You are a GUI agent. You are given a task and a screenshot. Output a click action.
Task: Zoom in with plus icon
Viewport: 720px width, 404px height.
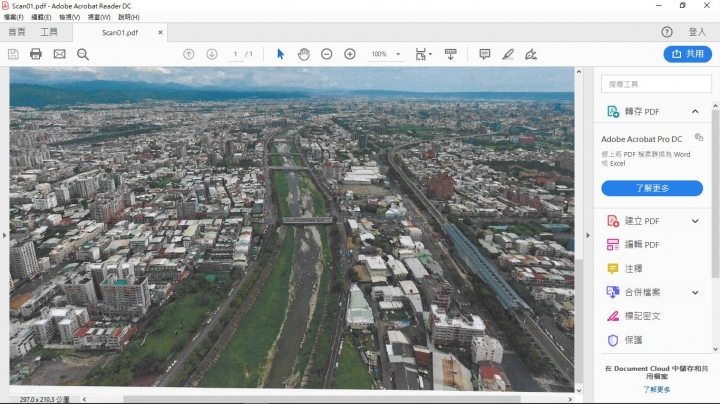[350, 54]
